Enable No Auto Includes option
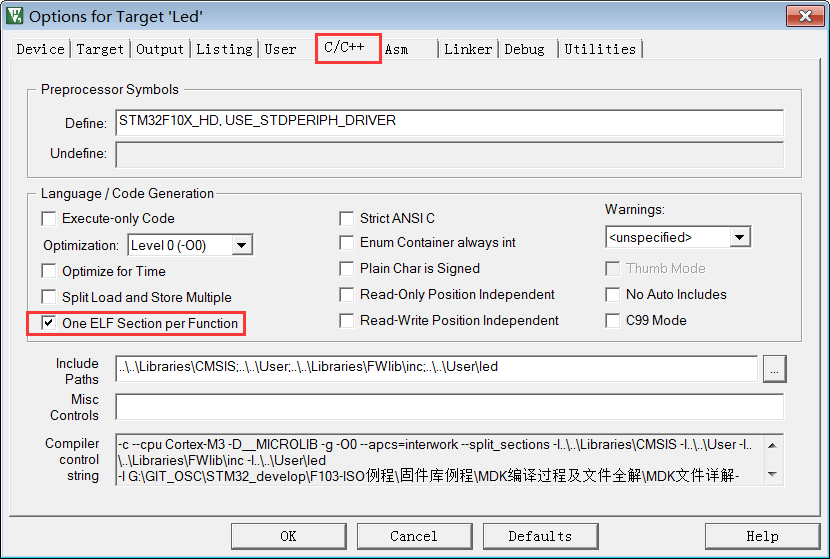The width and height of the screenshot is (830, 559). (612, 294)
